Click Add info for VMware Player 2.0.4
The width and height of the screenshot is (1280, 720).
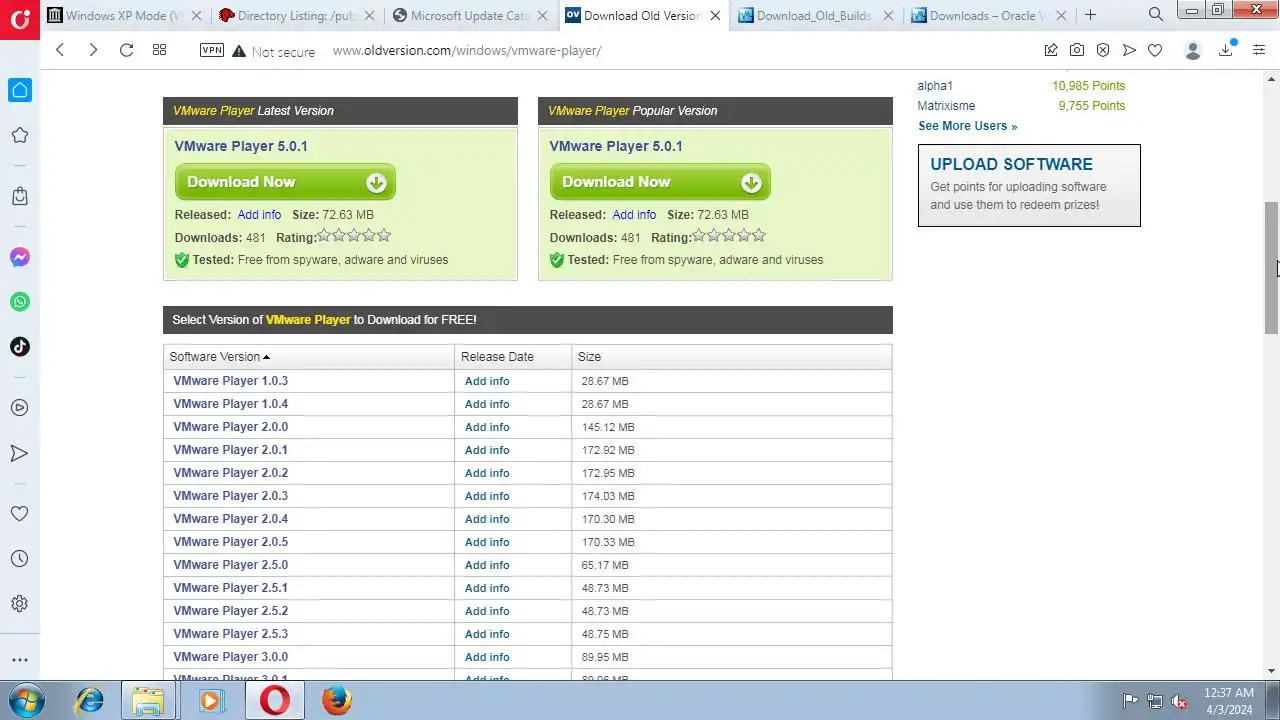coord(487,519)
